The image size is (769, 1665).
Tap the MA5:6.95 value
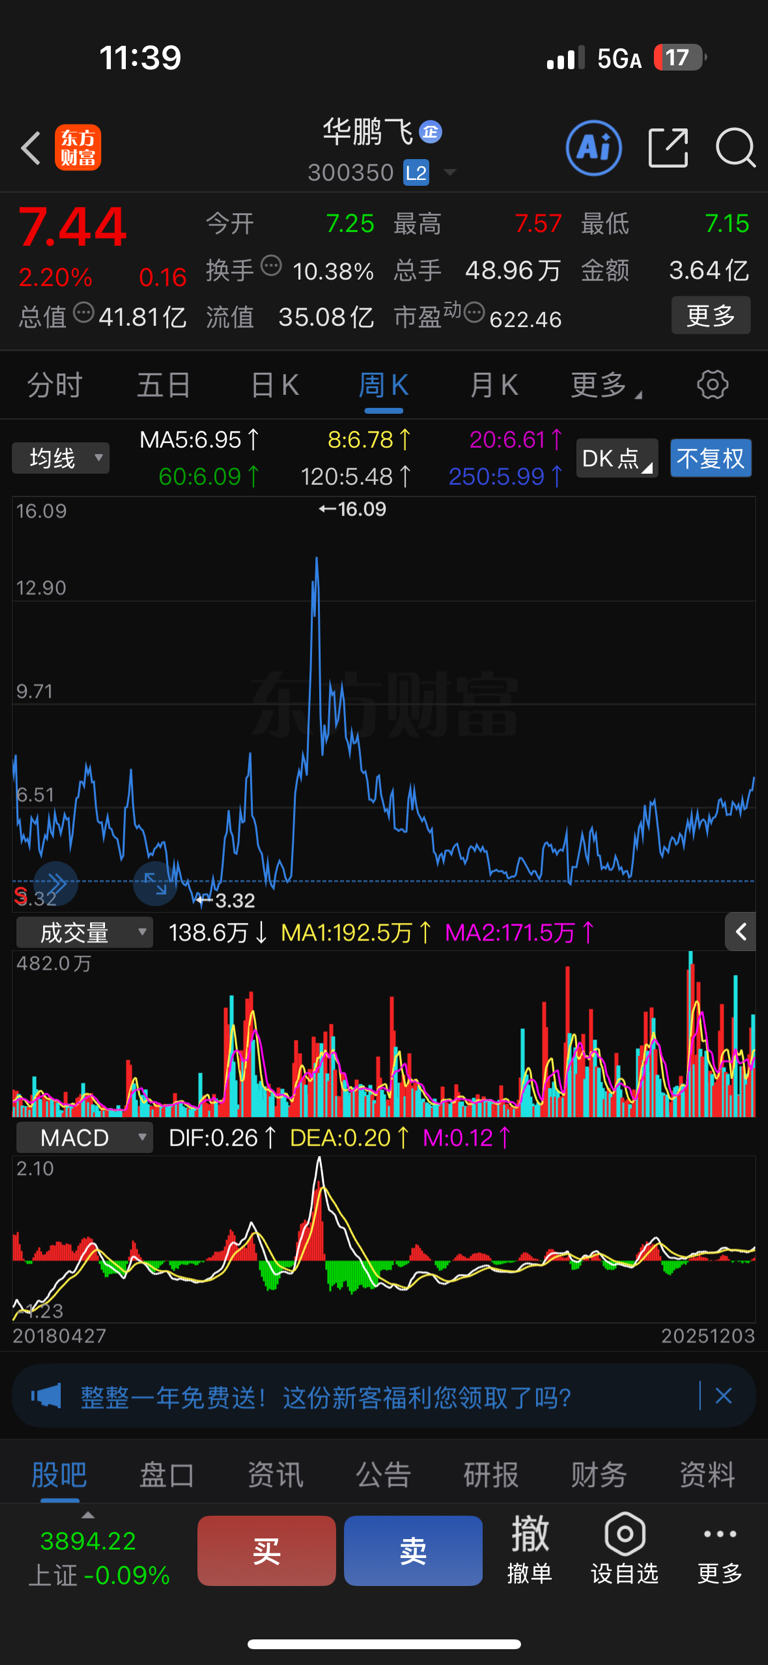200,440
